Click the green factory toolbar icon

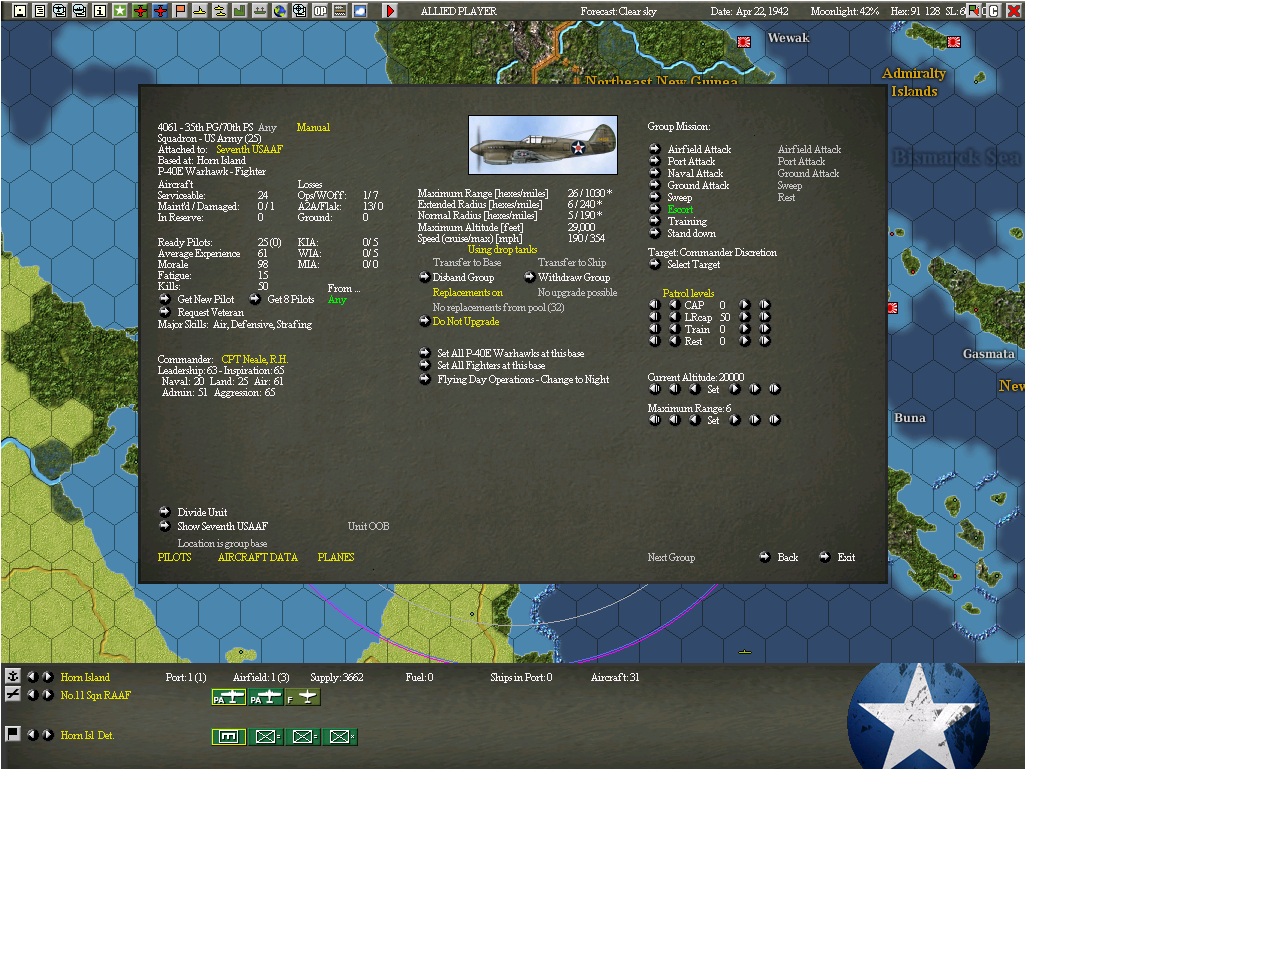click(x=239, y=11)
